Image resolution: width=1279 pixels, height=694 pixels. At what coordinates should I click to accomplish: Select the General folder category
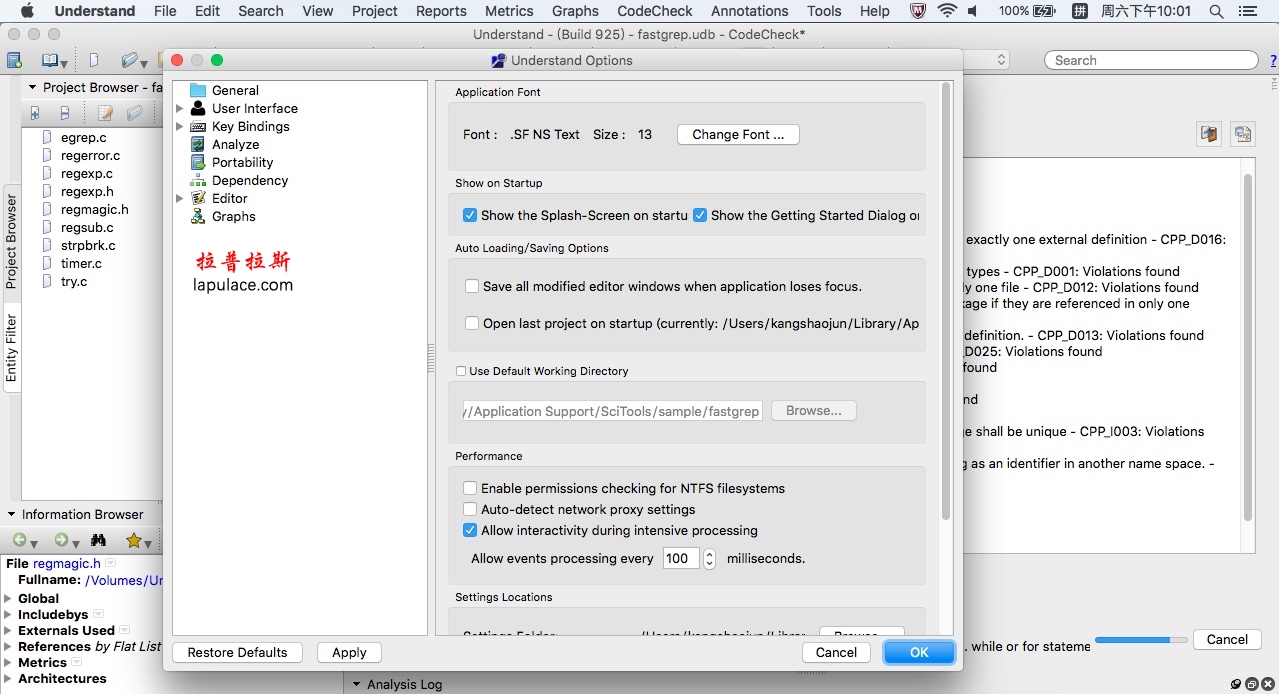point(198,90)
